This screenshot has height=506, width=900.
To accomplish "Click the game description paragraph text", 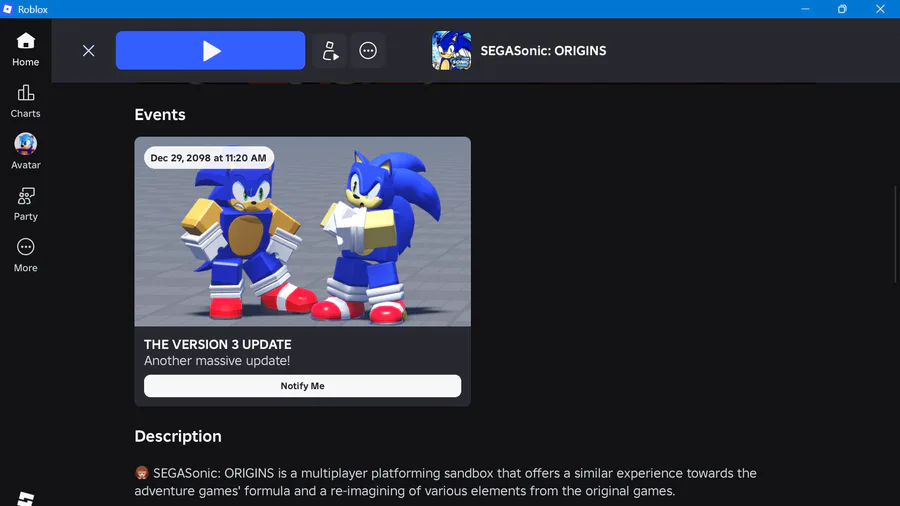I will (x=445, y=482).
